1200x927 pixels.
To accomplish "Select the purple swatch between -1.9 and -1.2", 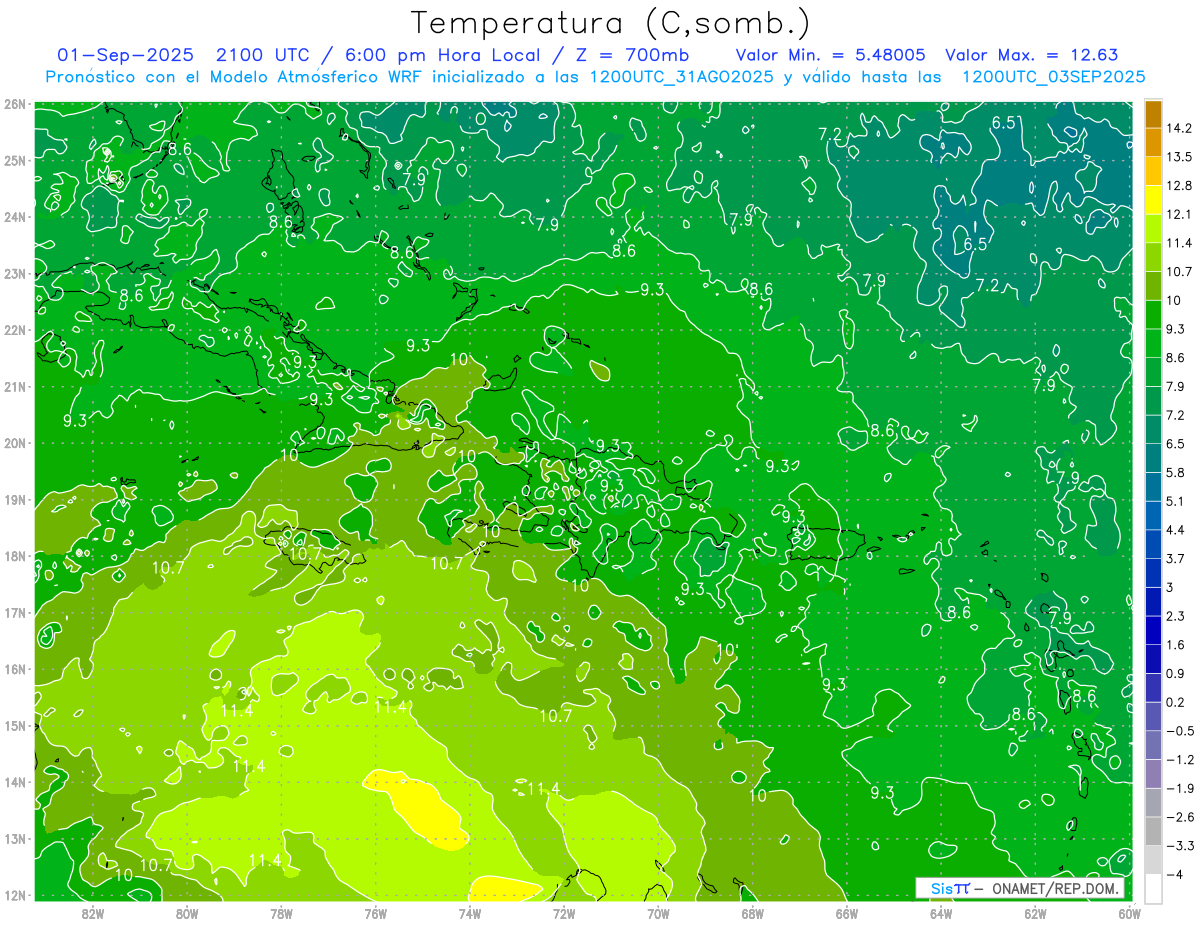I will 1153,774.
